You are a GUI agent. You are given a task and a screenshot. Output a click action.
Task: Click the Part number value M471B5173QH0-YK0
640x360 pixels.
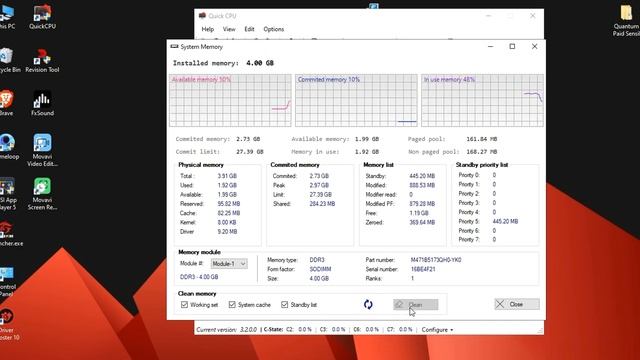point(436,260)
